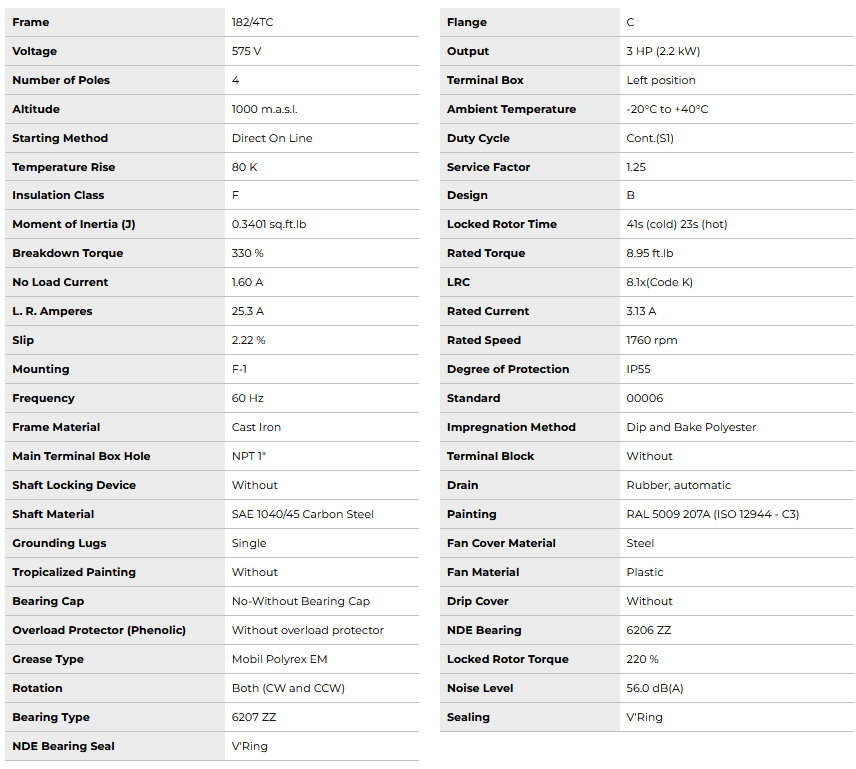Screen dimensions: 856x769
Task: Click the Bearing Type value 6207 ZZ
Action: (254, 717)
